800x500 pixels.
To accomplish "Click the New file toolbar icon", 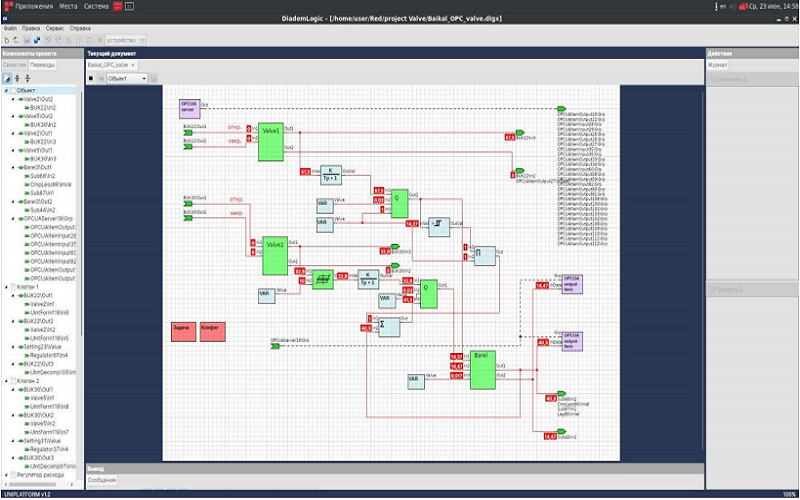I will (x=6, y=40).
